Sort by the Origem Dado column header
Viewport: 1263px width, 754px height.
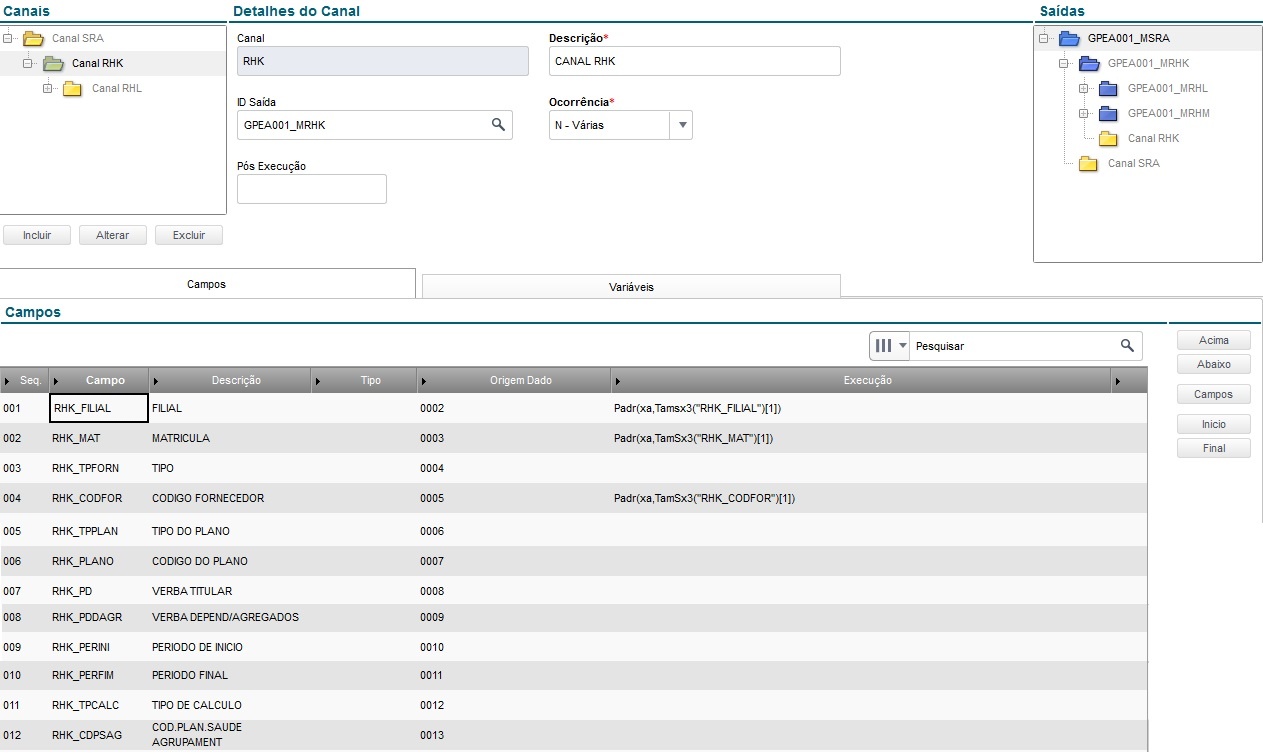(x=520, y=381)
